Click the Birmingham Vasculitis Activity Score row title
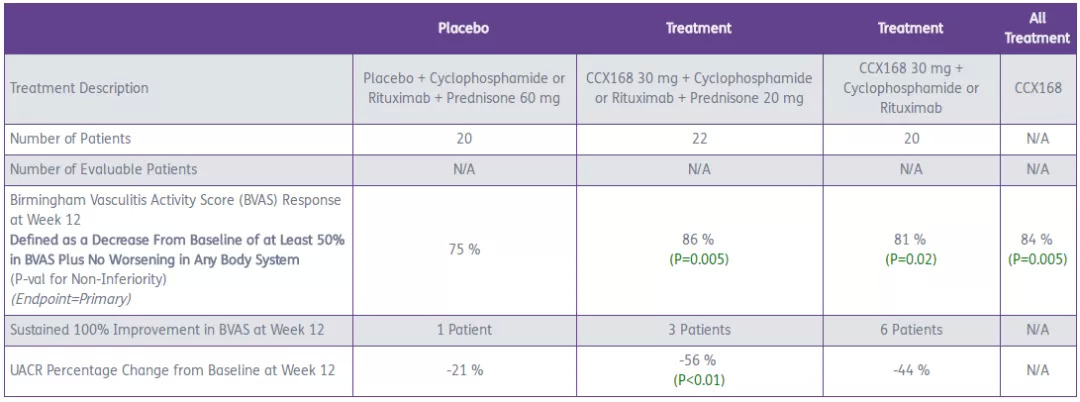The height and width of the screenshot is (402, 1080). 175,209
